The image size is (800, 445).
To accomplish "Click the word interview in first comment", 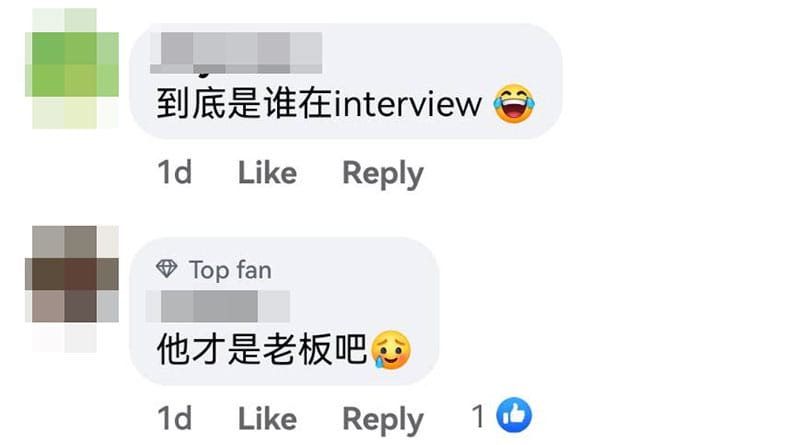I will pyautogui.click(x=407, y=104).
